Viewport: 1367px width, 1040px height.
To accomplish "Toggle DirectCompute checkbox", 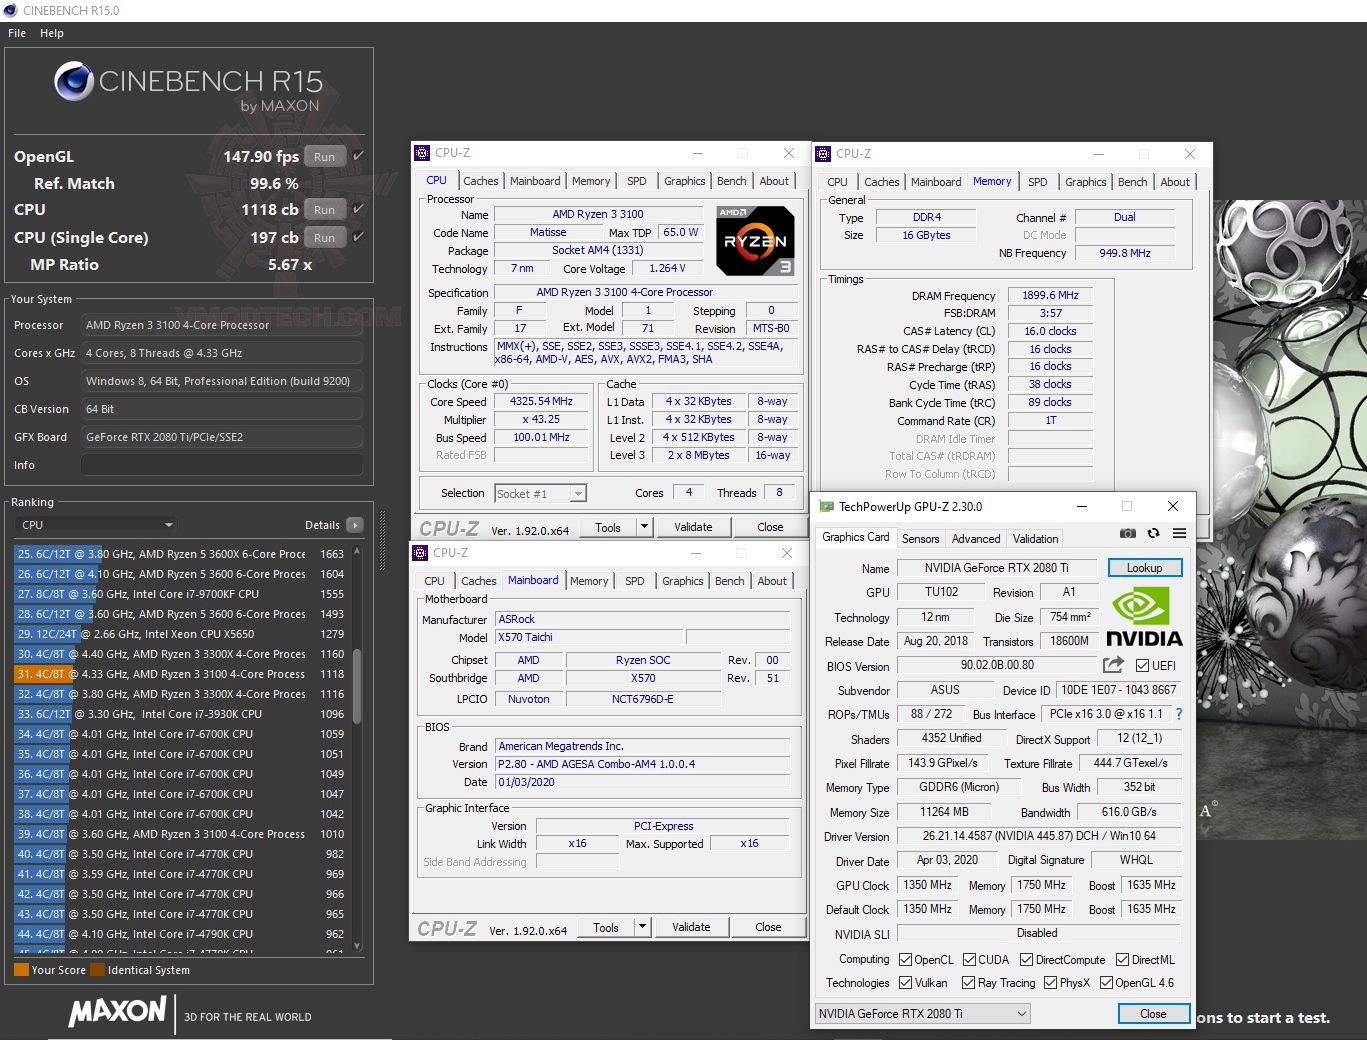I will [1026, 960].
